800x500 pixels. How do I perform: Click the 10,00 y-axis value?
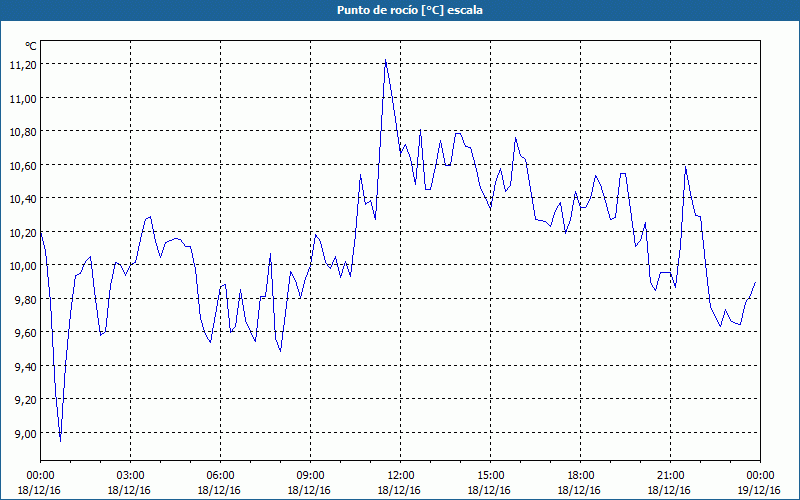click(23, 265)
